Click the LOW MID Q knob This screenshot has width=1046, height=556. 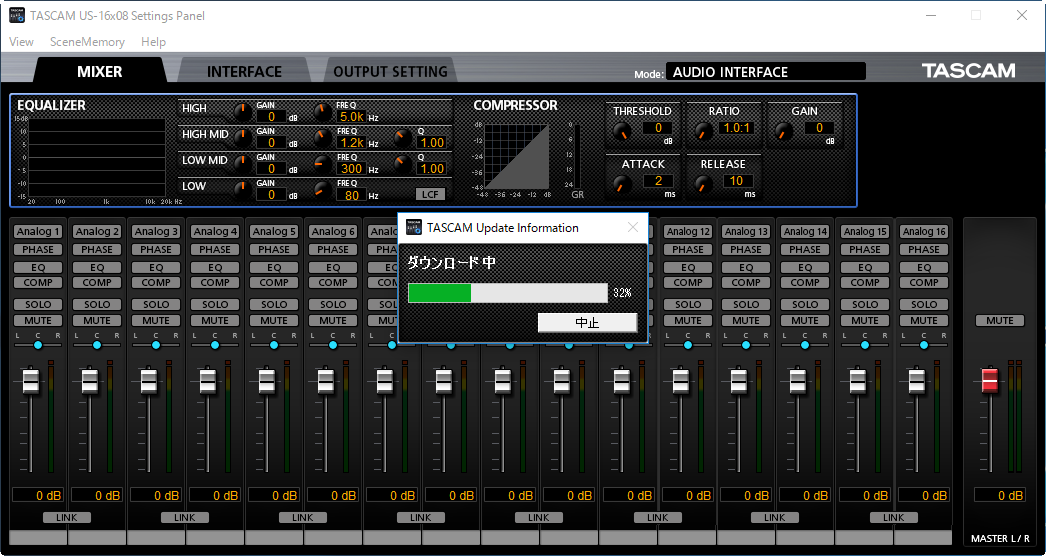pos(402,164)
